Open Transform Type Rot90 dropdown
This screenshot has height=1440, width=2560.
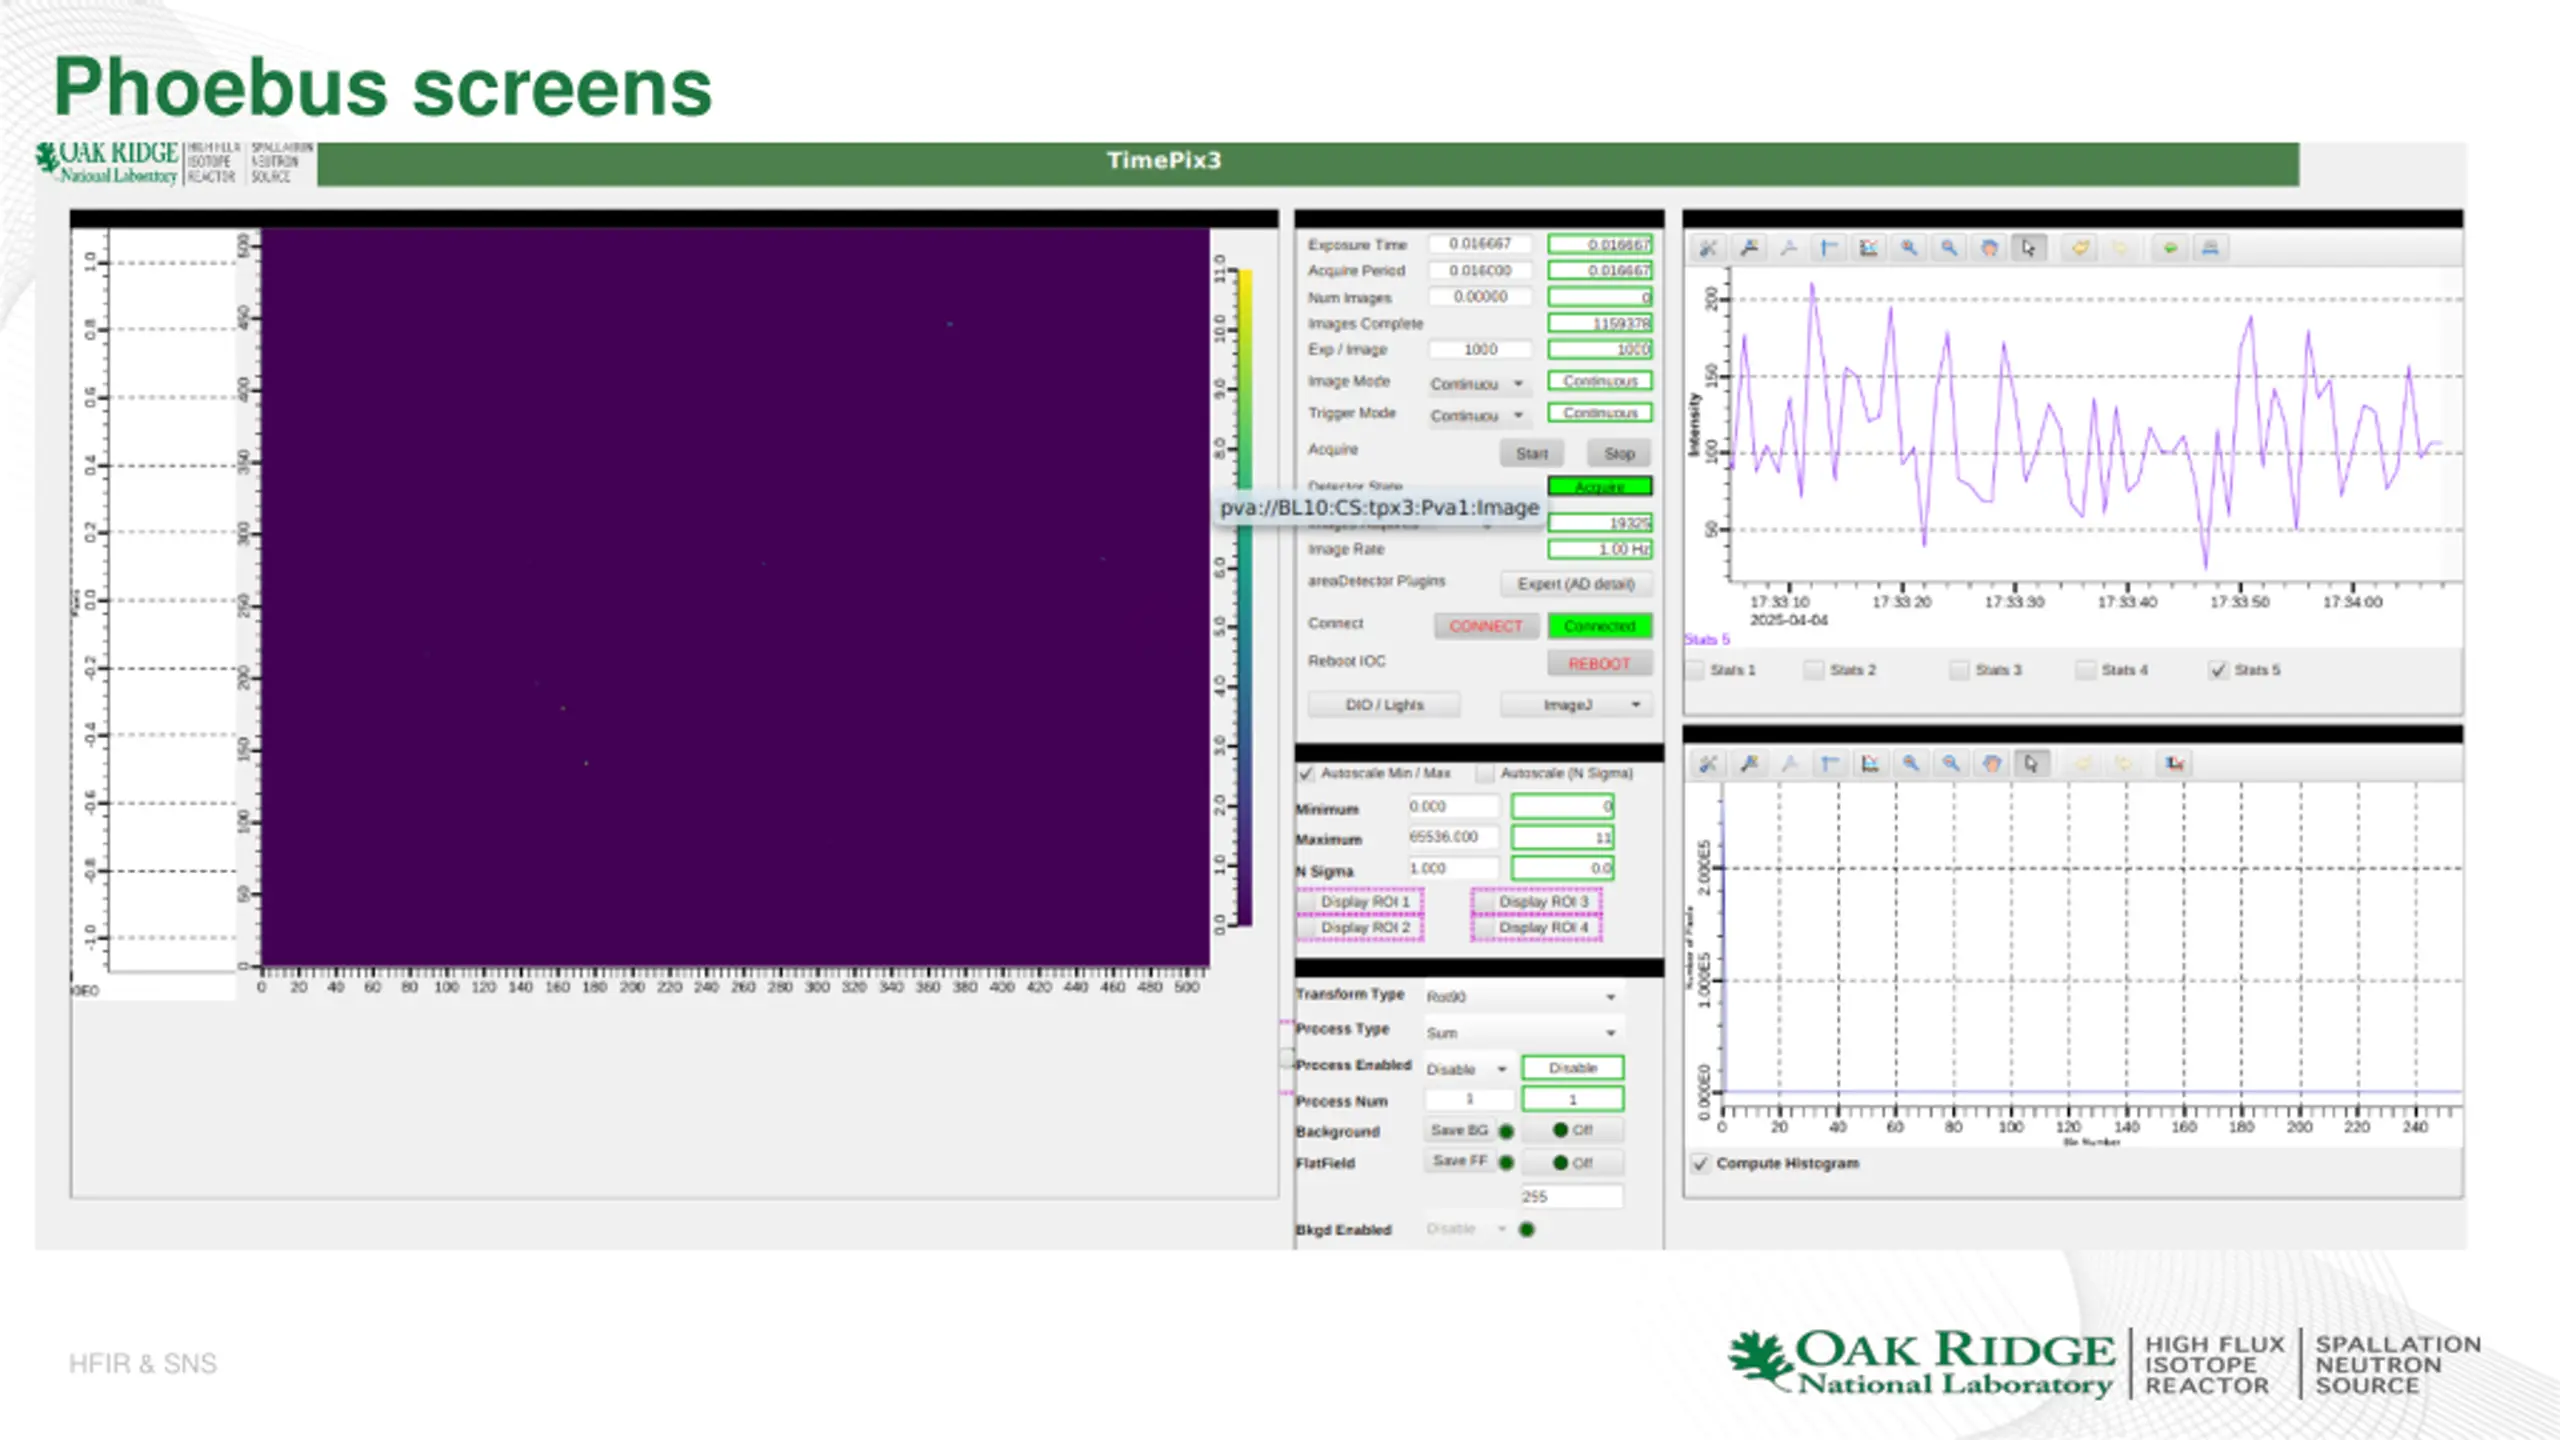[1522, 997]
